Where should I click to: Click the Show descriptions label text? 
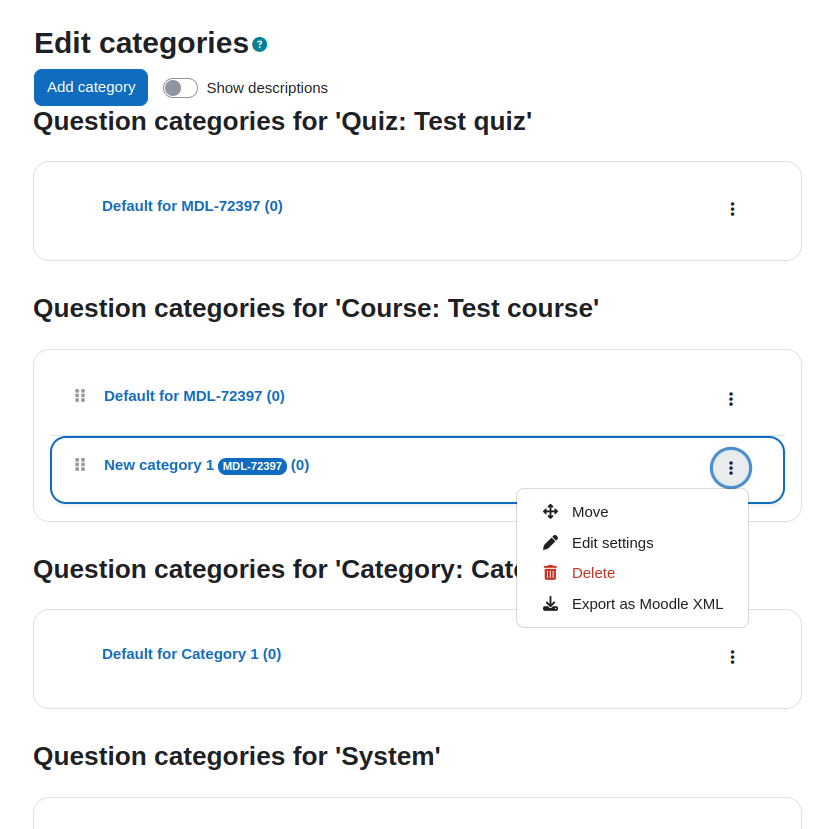point(267,88)
